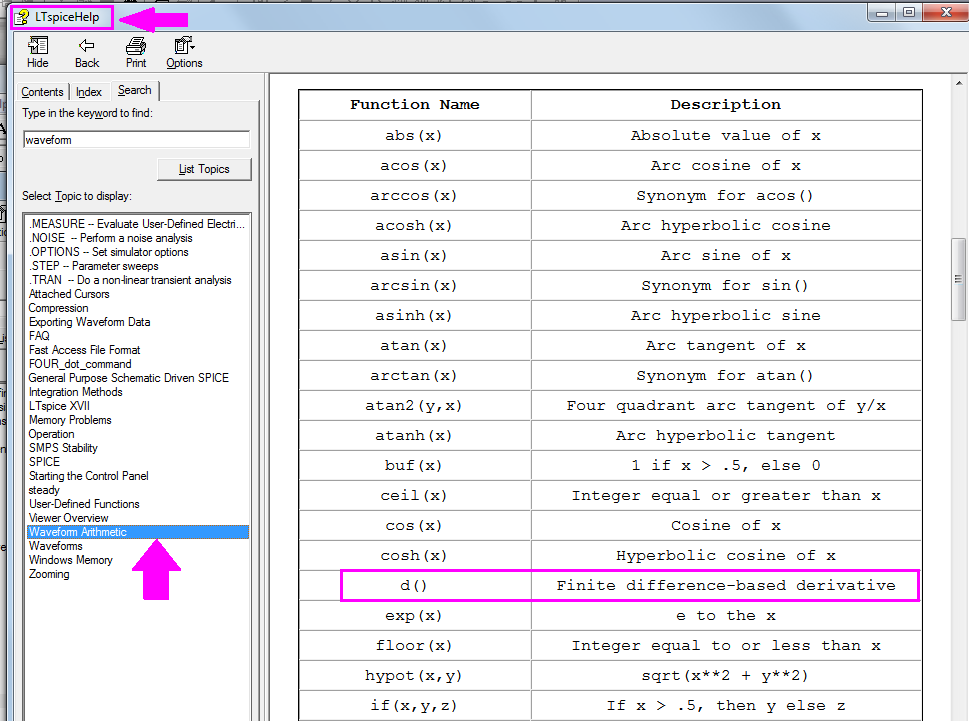Open the Viewer Overview topic
This screenshot has height=721, width=969.
tap(69, 518)
